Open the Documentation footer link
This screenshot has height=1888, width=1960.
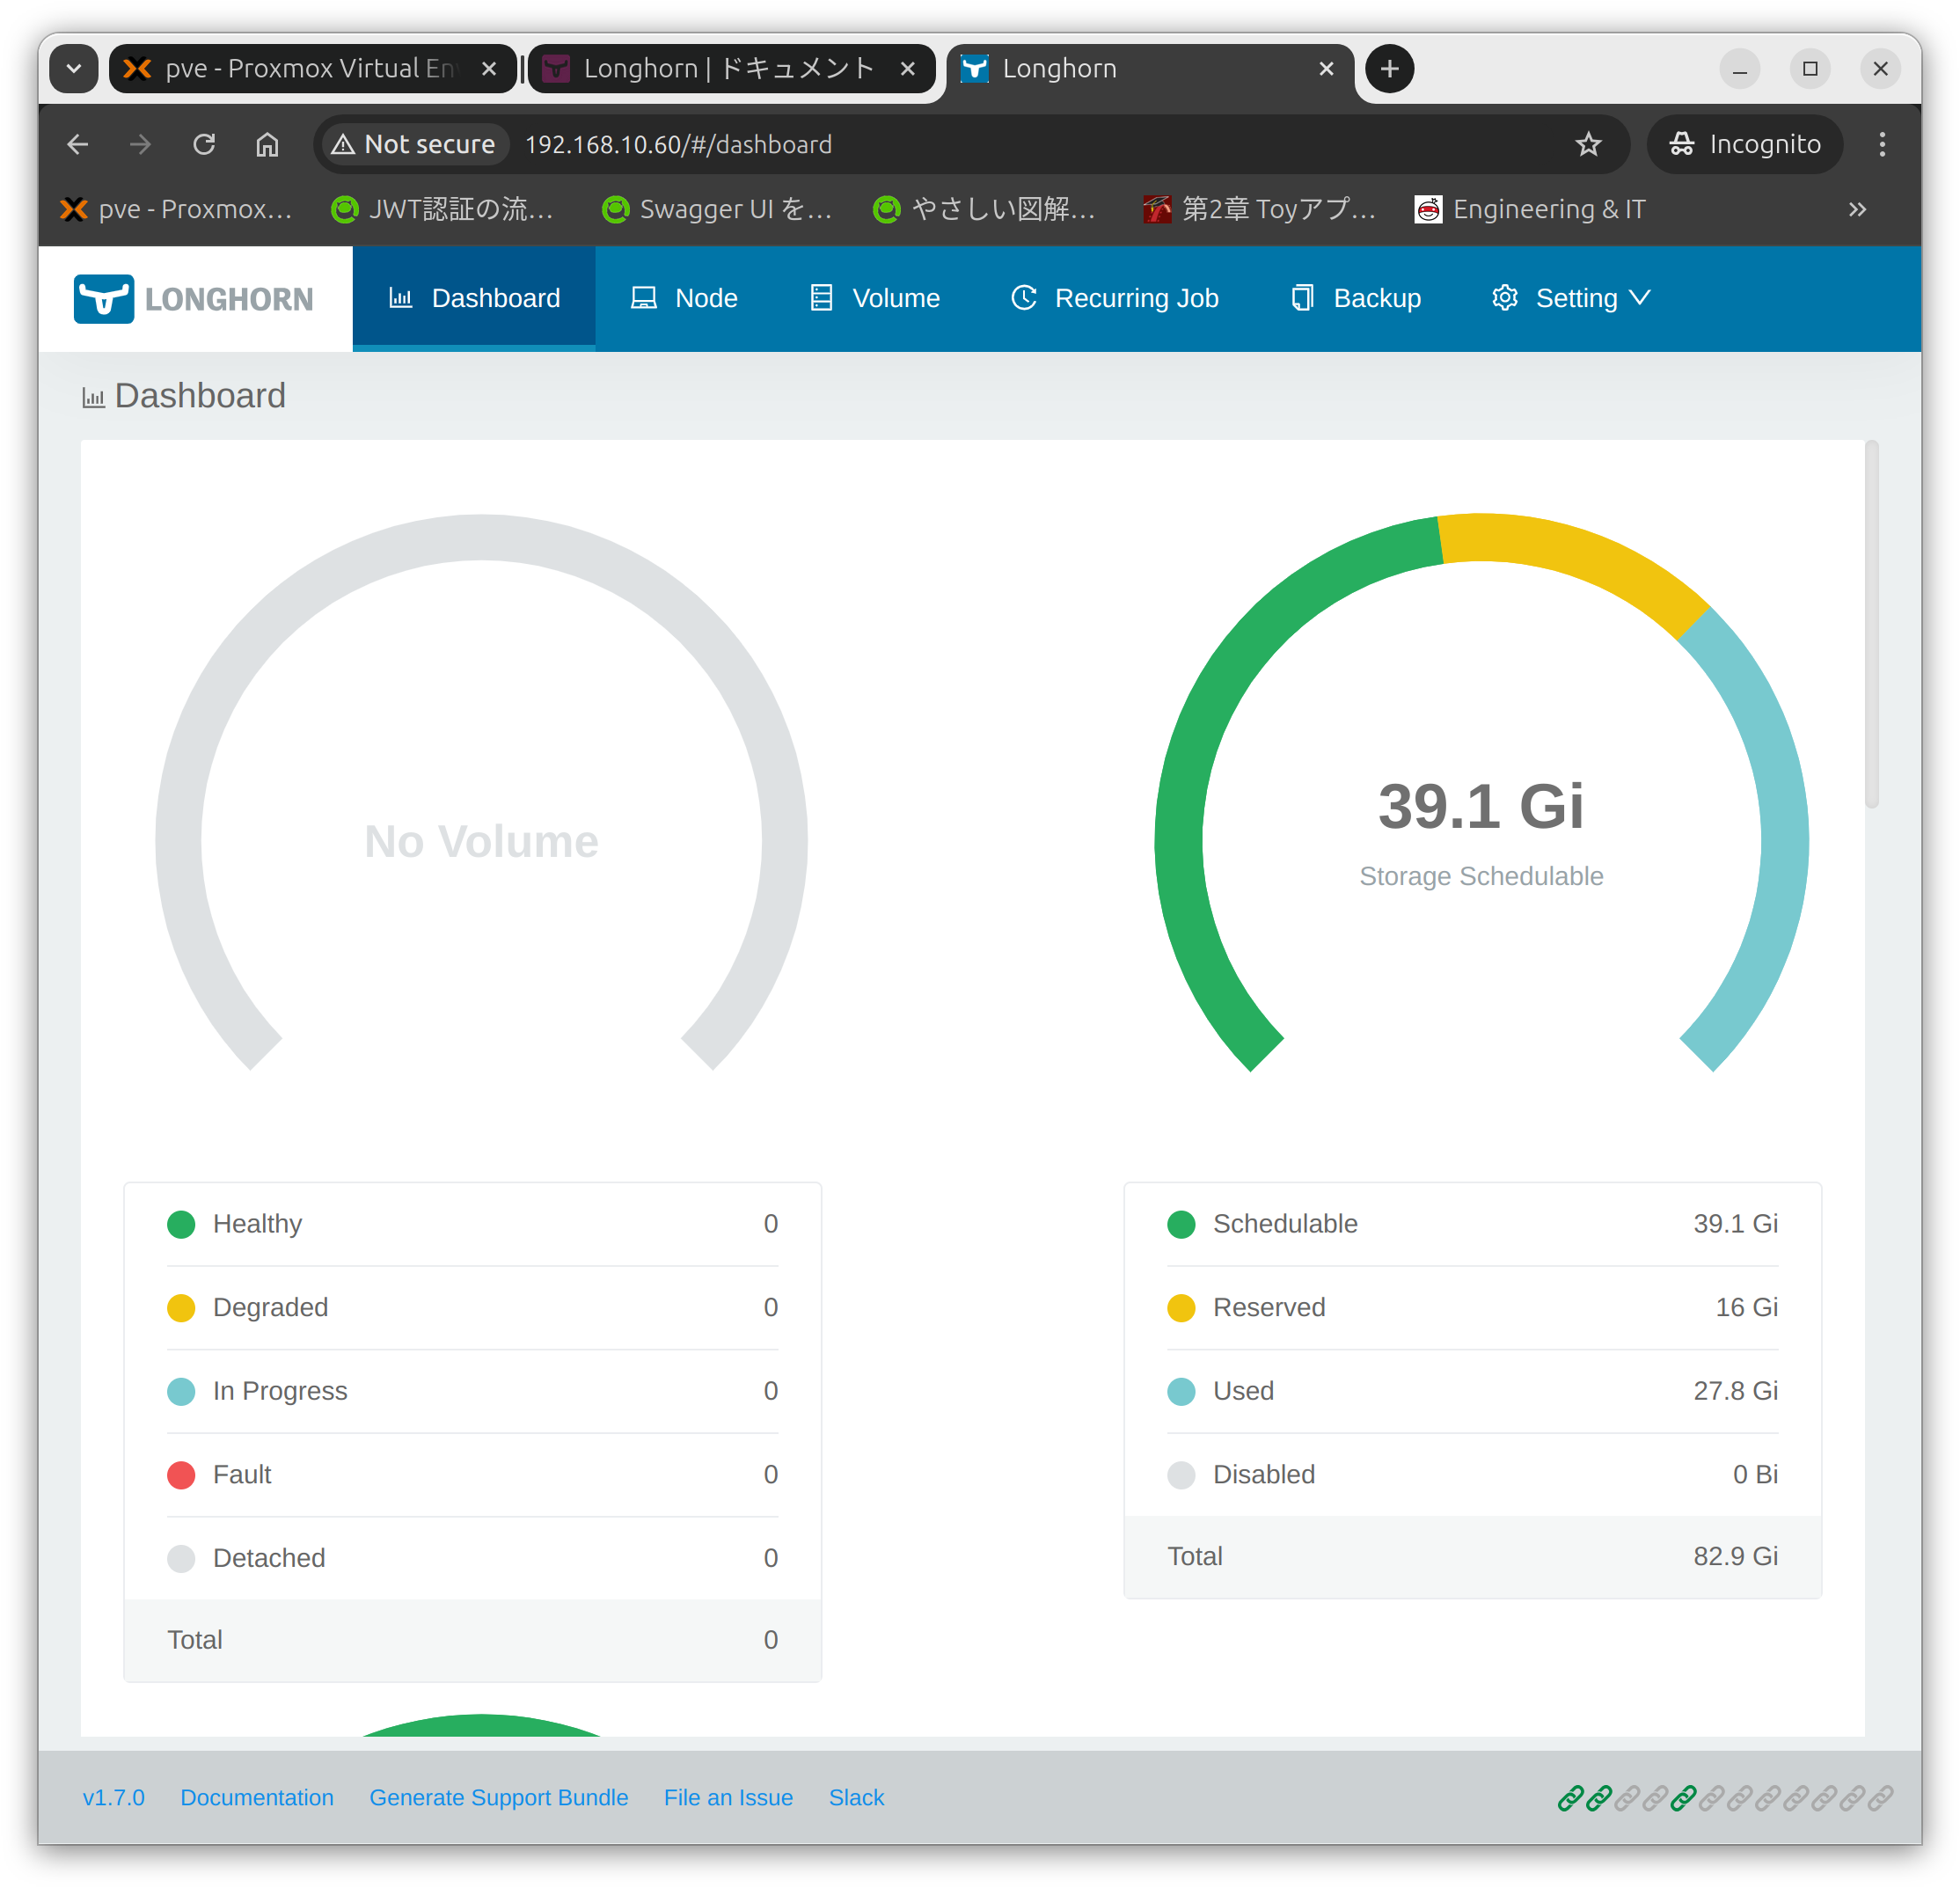[x=257, y=1798]
